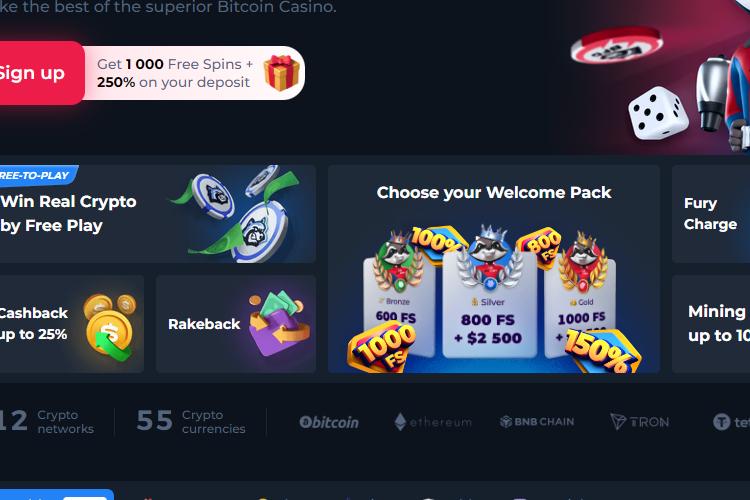The width and height of the screenshot is (750, 500).
Task: Open Win Real Crypto by Free Play card
Action: click(x=157, y=214)
